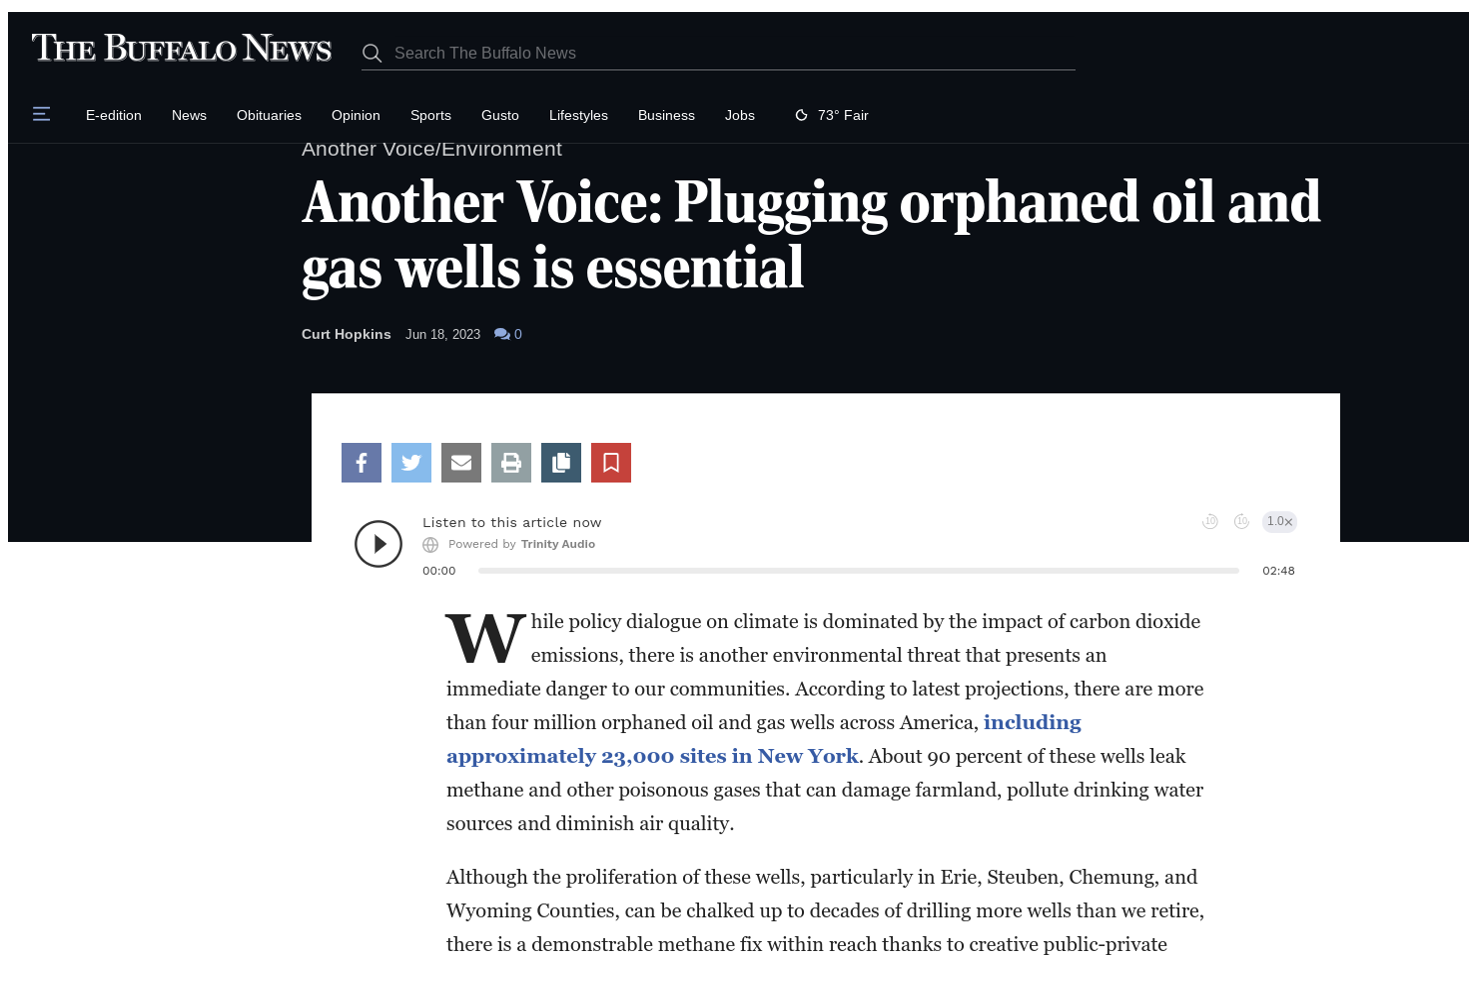Open the Obituaries menu item

click(x=269, y=115)
